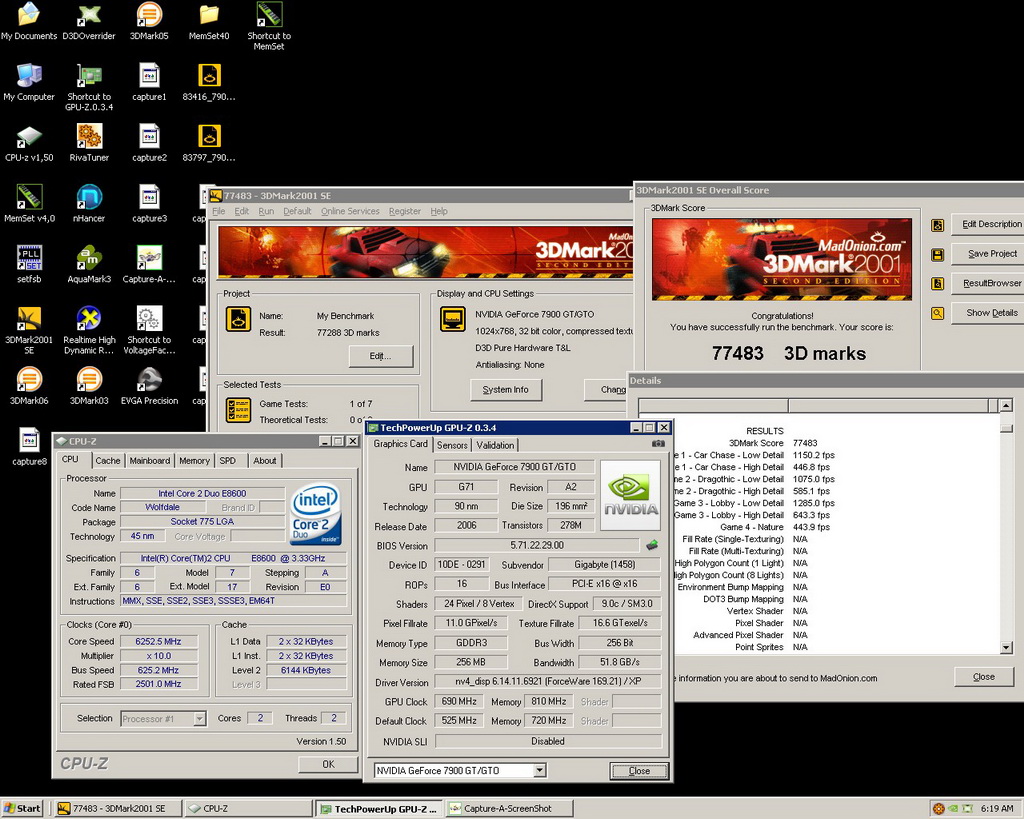The height and width of the screenshot is (819, 1024).
Task: Open MemSet40 folder on desktop
Action: click(209, 21)
